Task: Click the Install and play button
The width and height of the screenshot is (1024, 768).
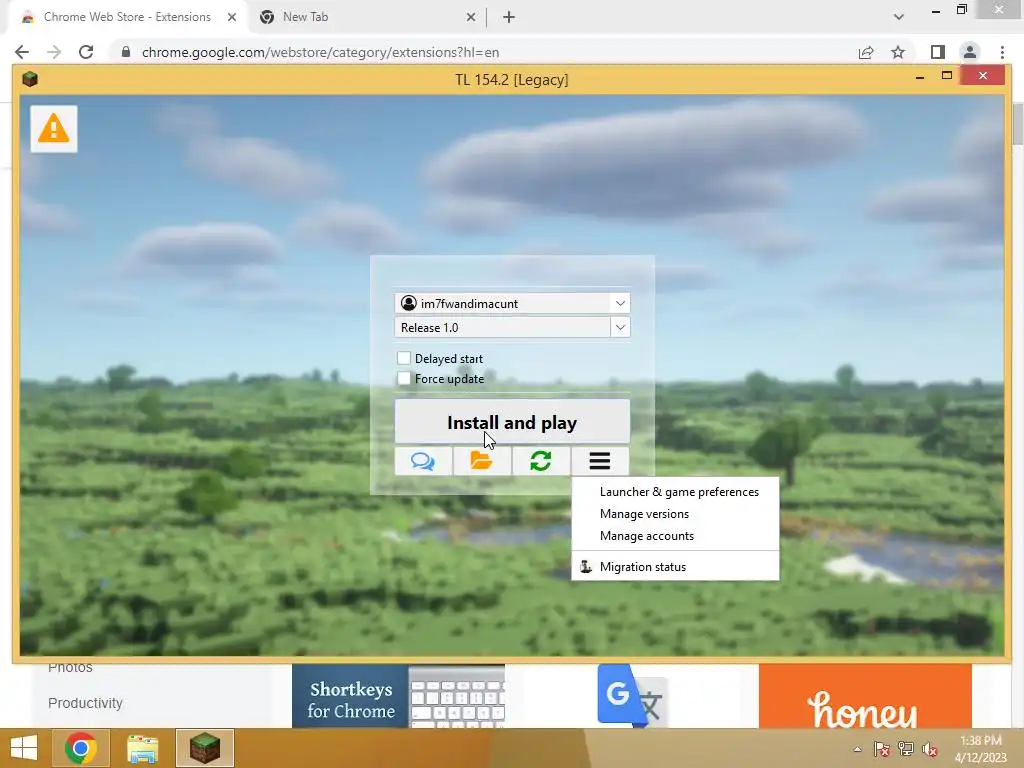Action: point(512,423)
